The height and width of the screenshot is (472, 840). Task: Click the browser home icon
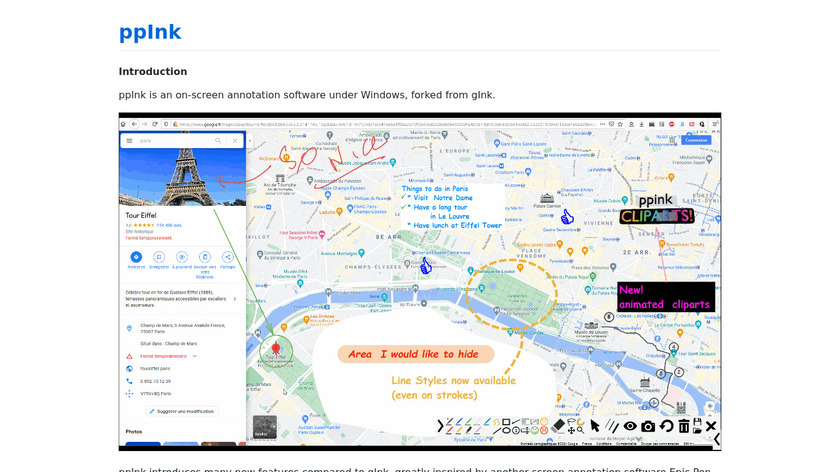coord(123,124)
